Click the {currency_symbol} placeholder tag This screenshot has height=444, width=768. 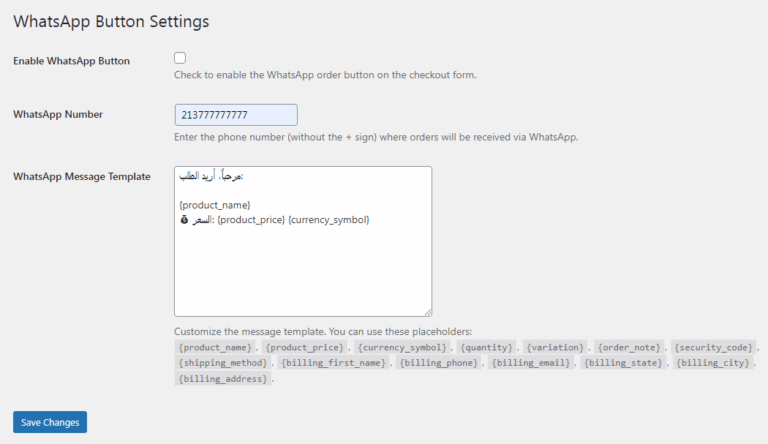pos(403,347)
